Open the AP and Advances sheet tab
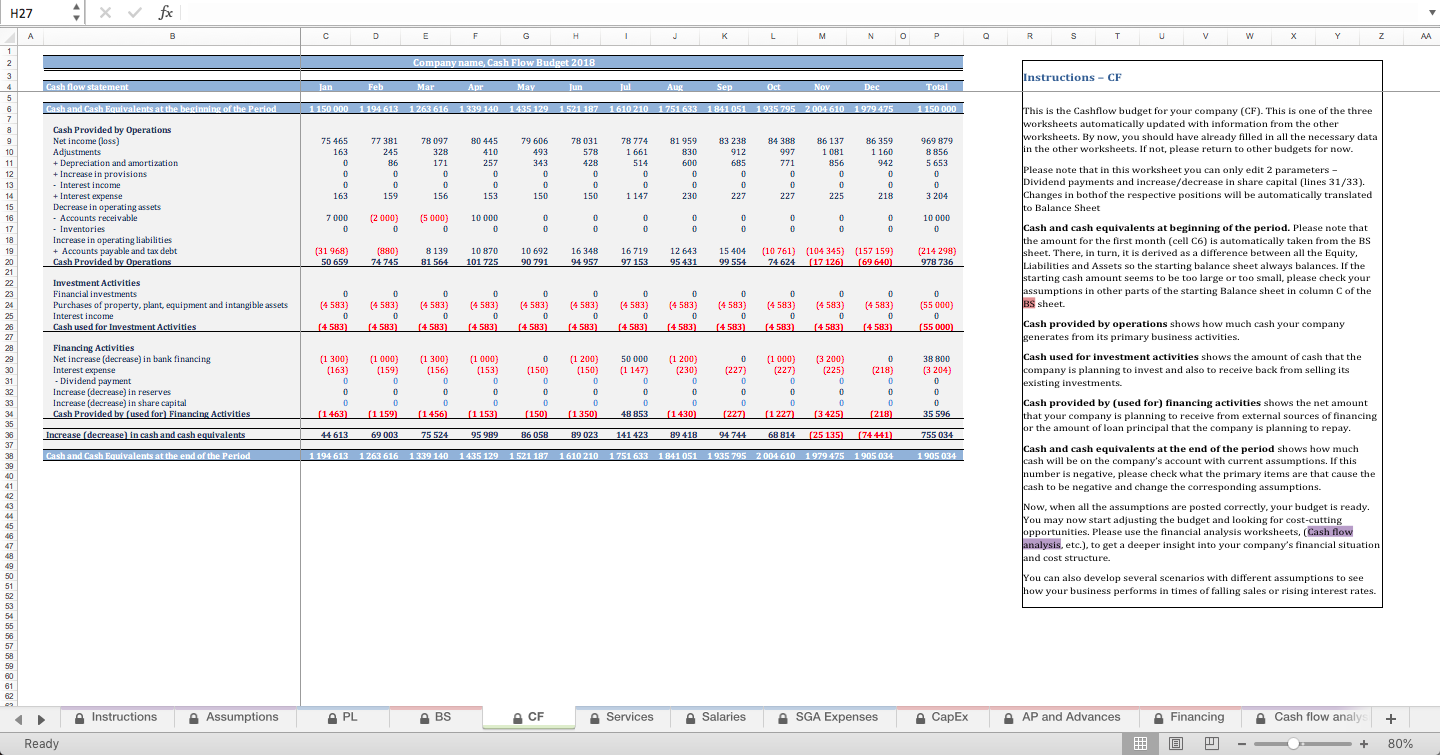Screen dimensions: 1440x755 [x=1063, y=717]
